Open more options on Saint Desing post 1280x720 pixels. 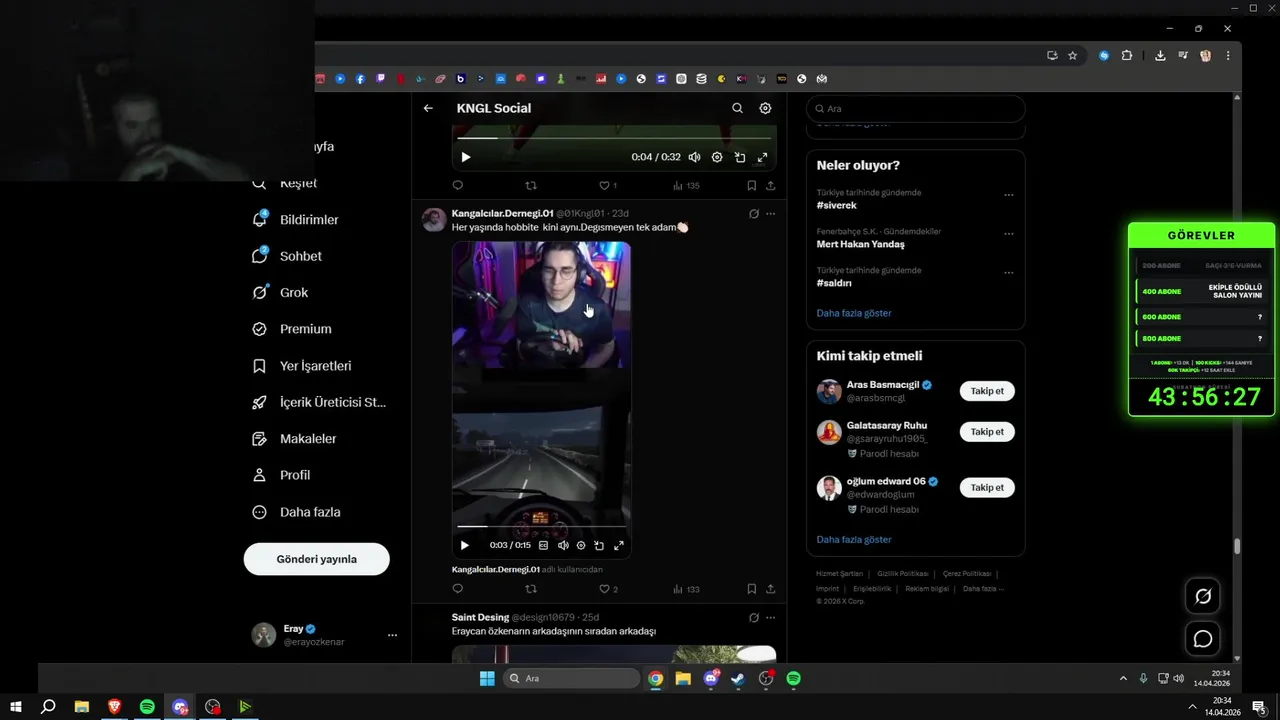click(770, 617)
